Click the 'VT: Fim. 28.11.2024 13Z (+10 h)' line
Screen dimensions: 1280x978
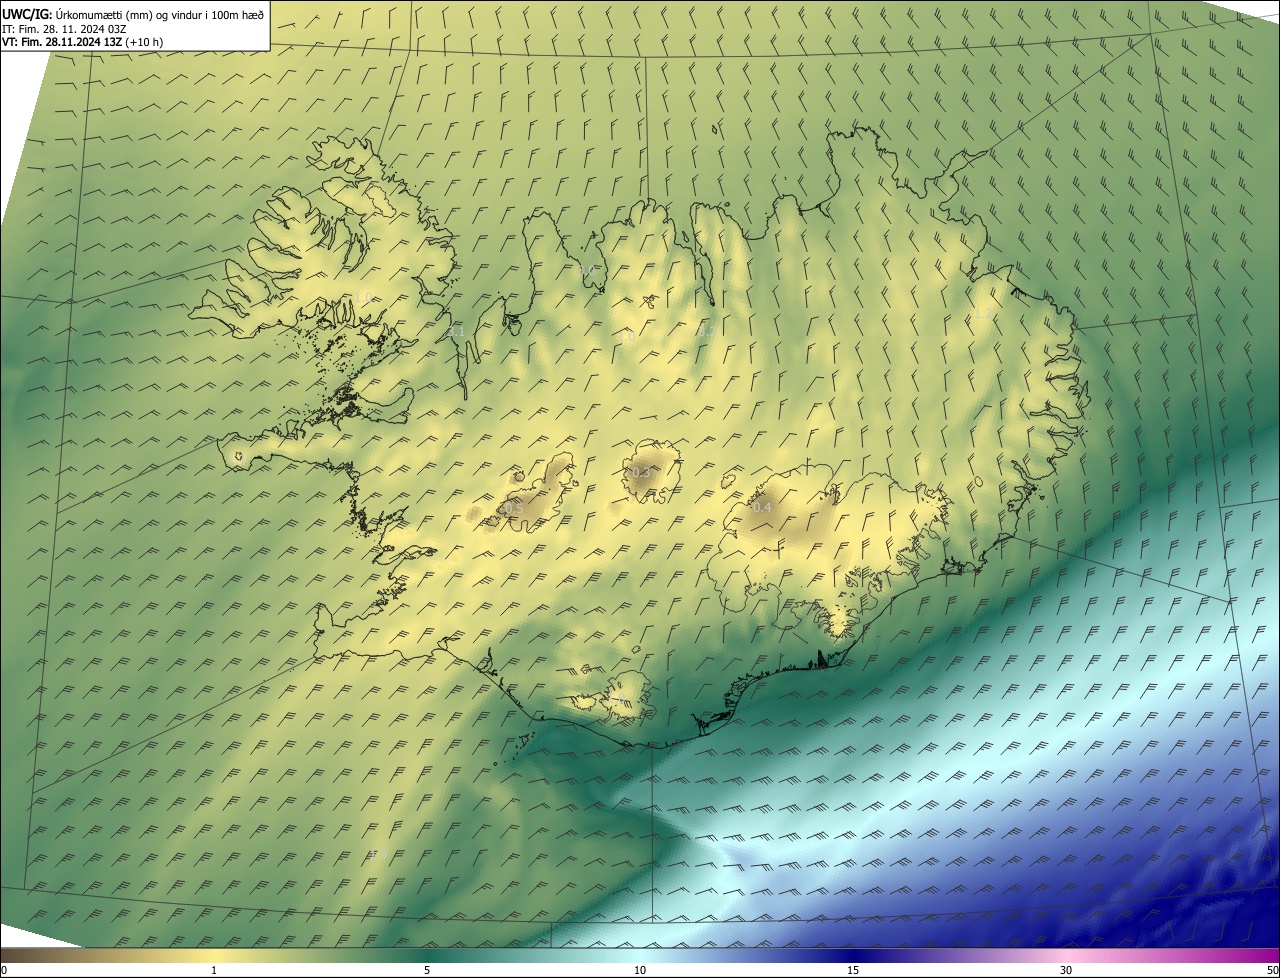click(83, 42)
